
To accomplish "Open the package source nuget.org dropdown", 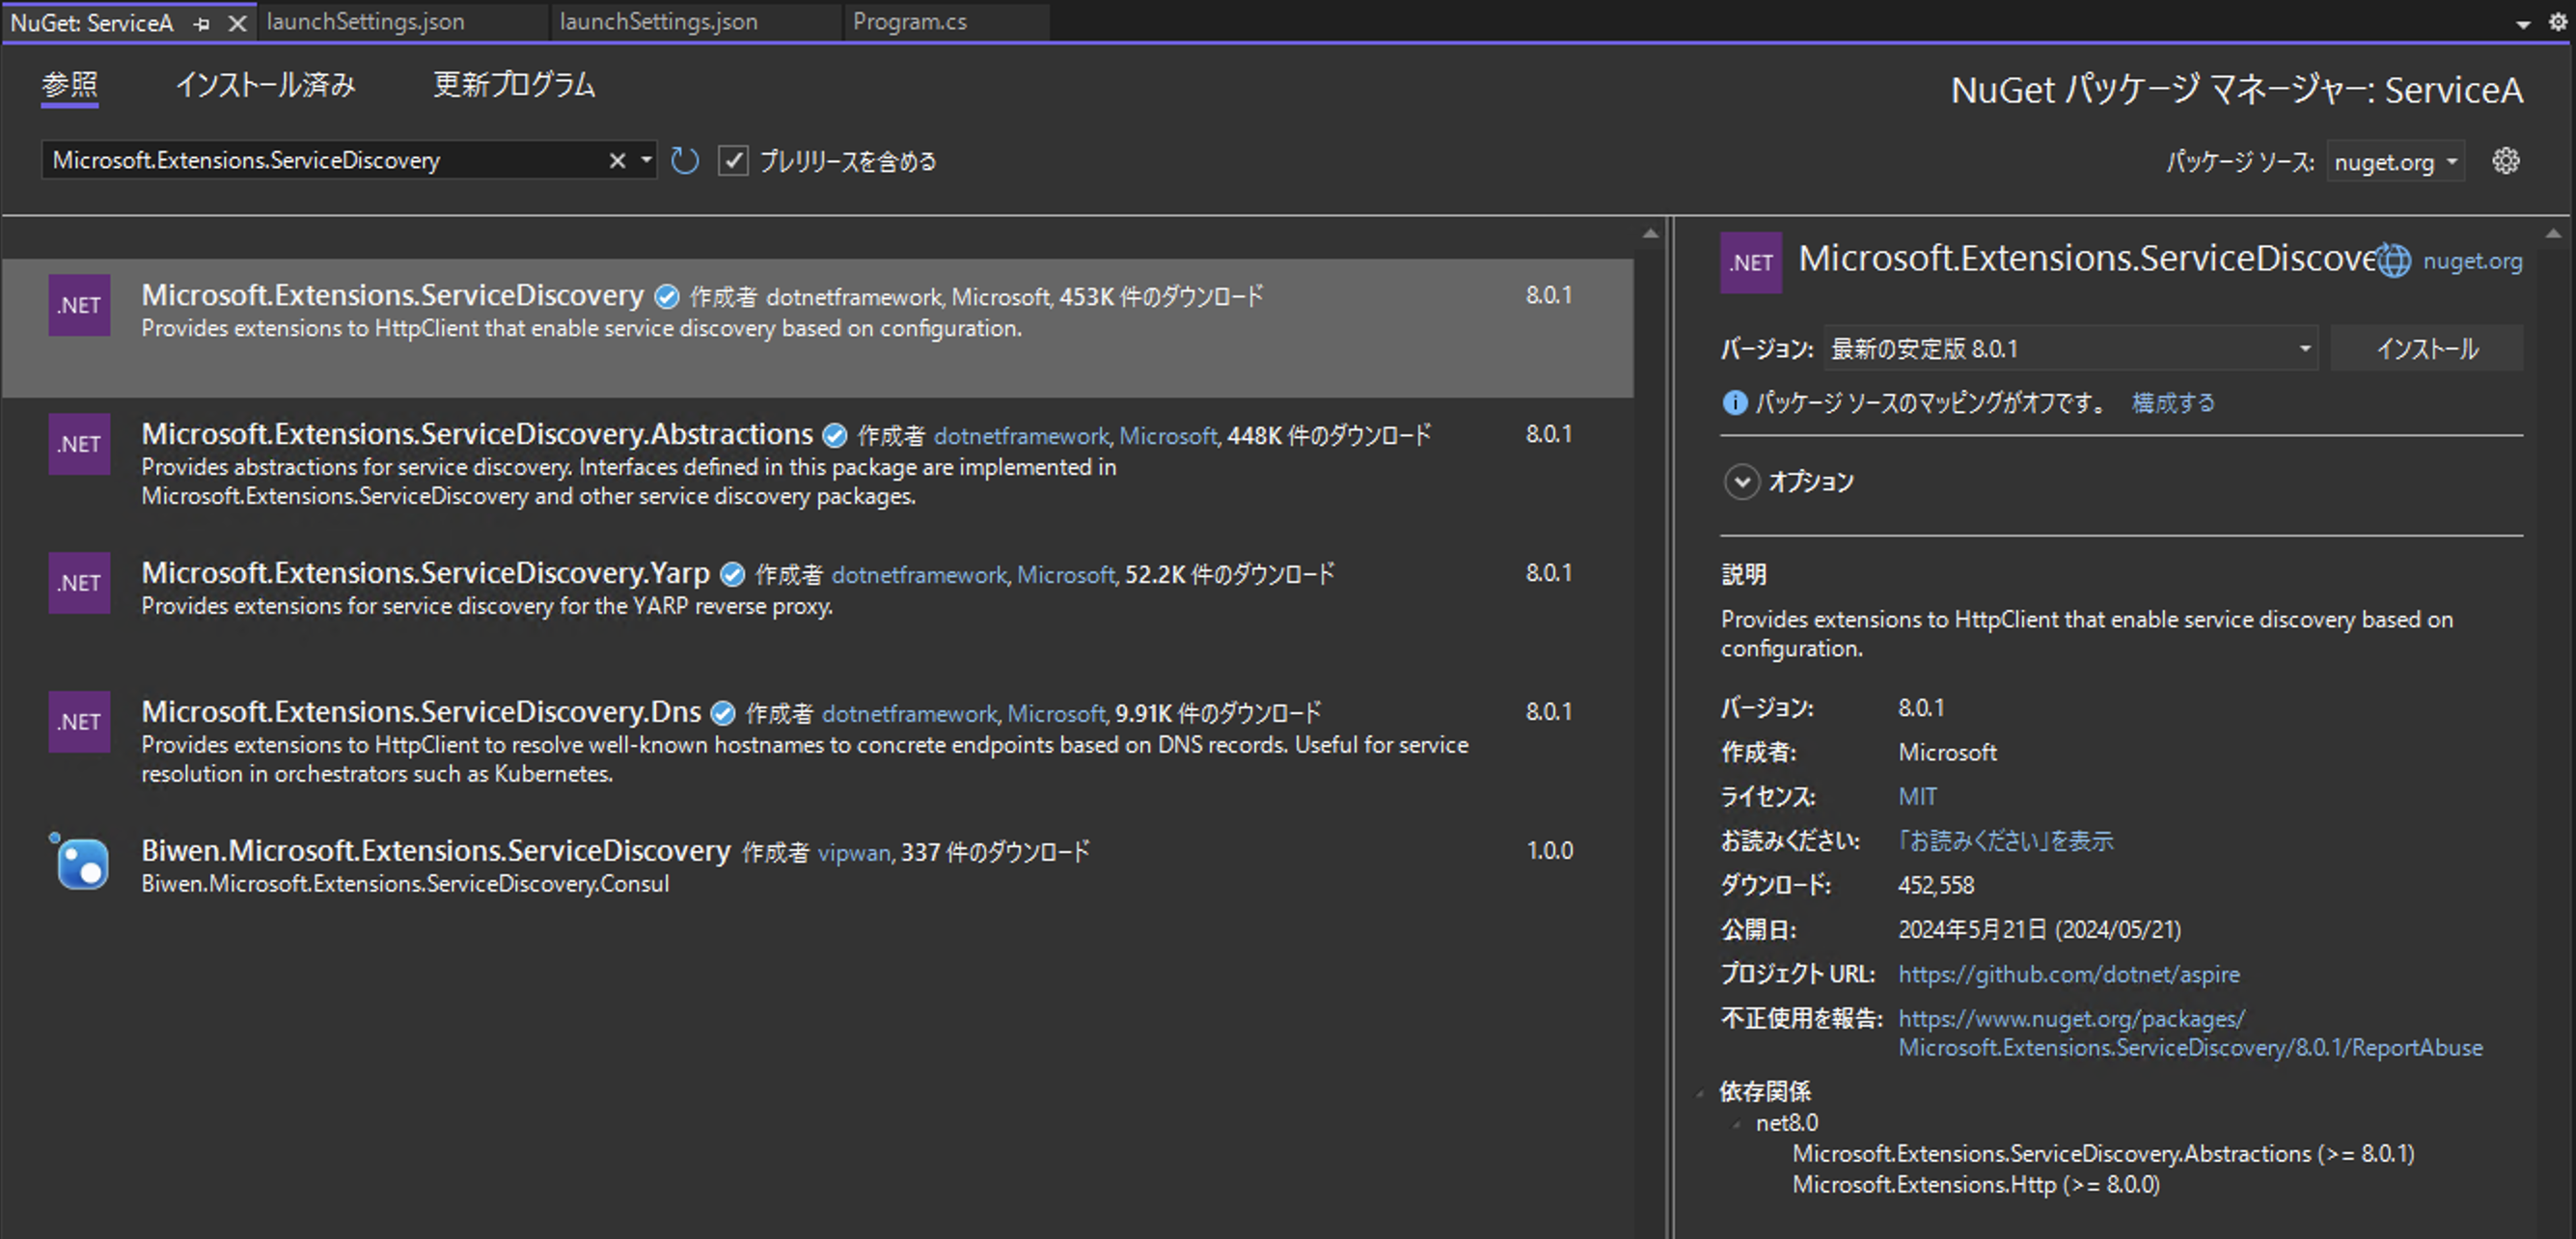I will tap(2396, 162).
